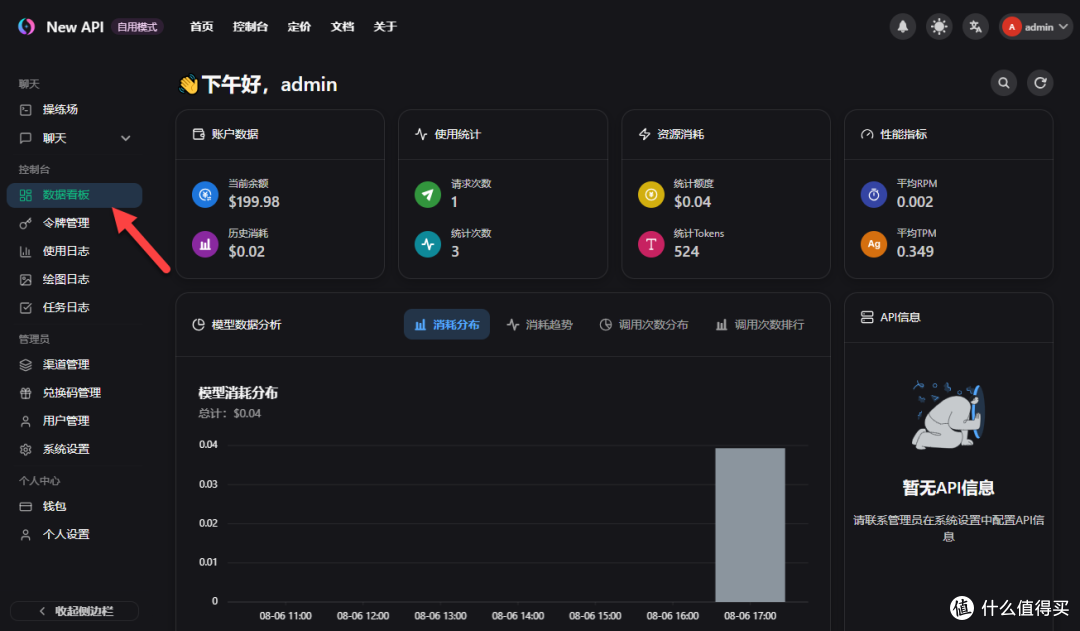This screenshot has width=1080, height=631.
Task: Click the 绘图日志 image icon
Action: coord(25,280)
